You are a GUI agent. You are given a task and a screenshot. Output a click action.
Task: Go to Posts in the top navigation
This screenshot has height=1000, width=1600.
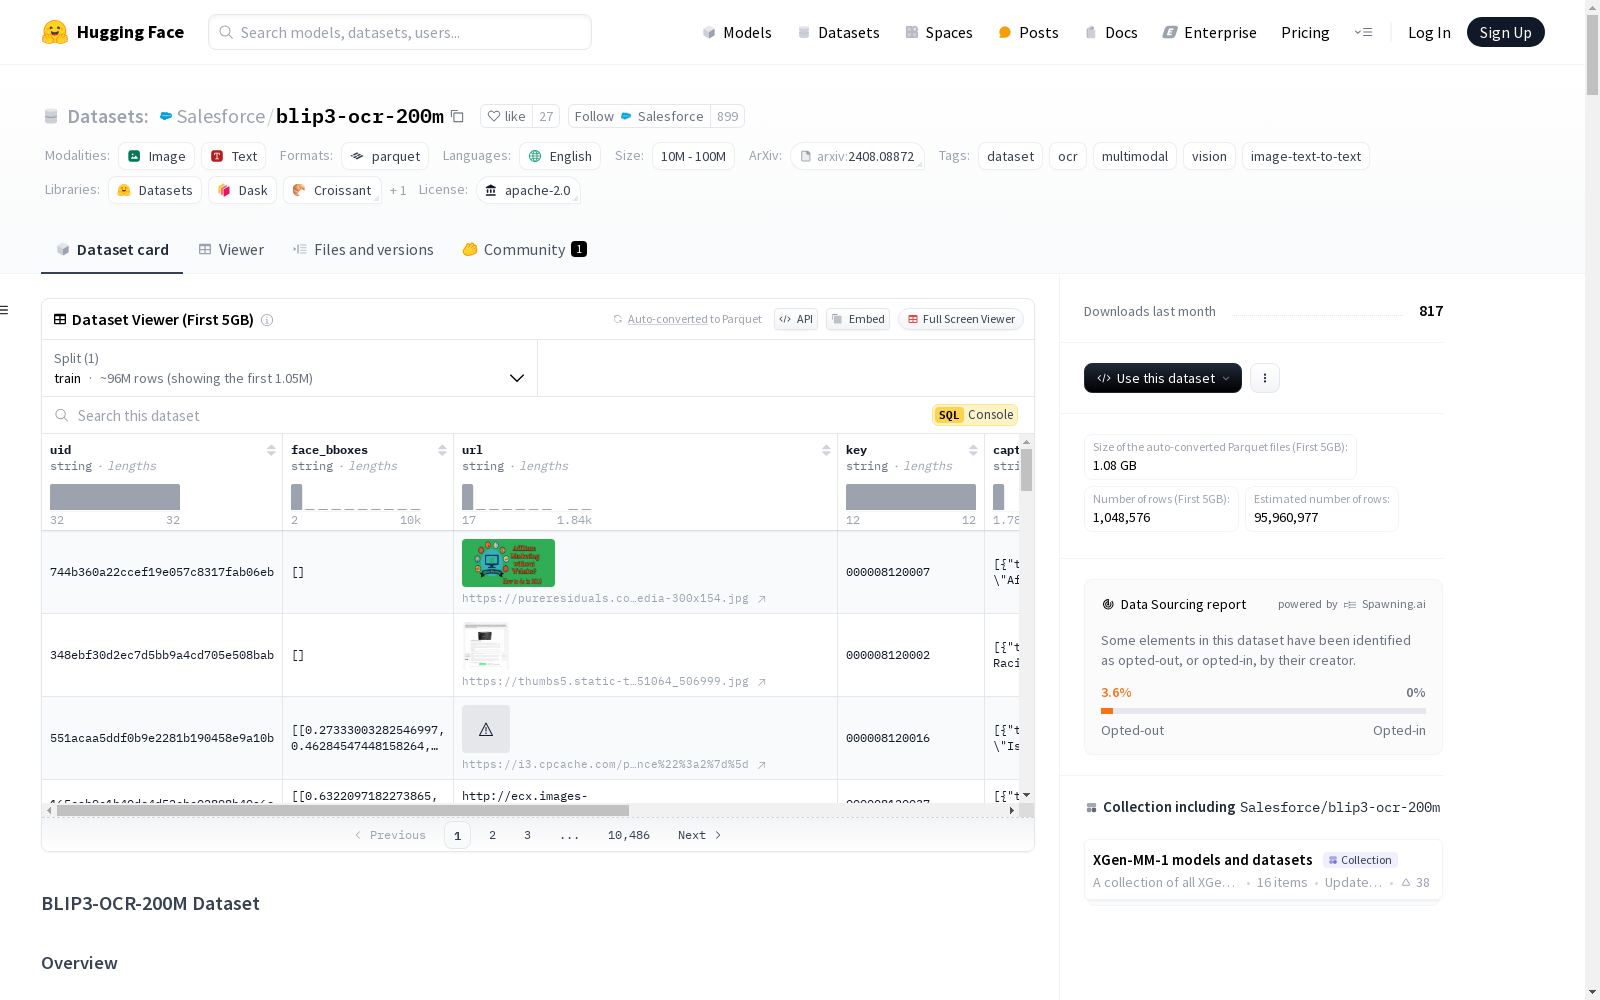coord(1029,32)
